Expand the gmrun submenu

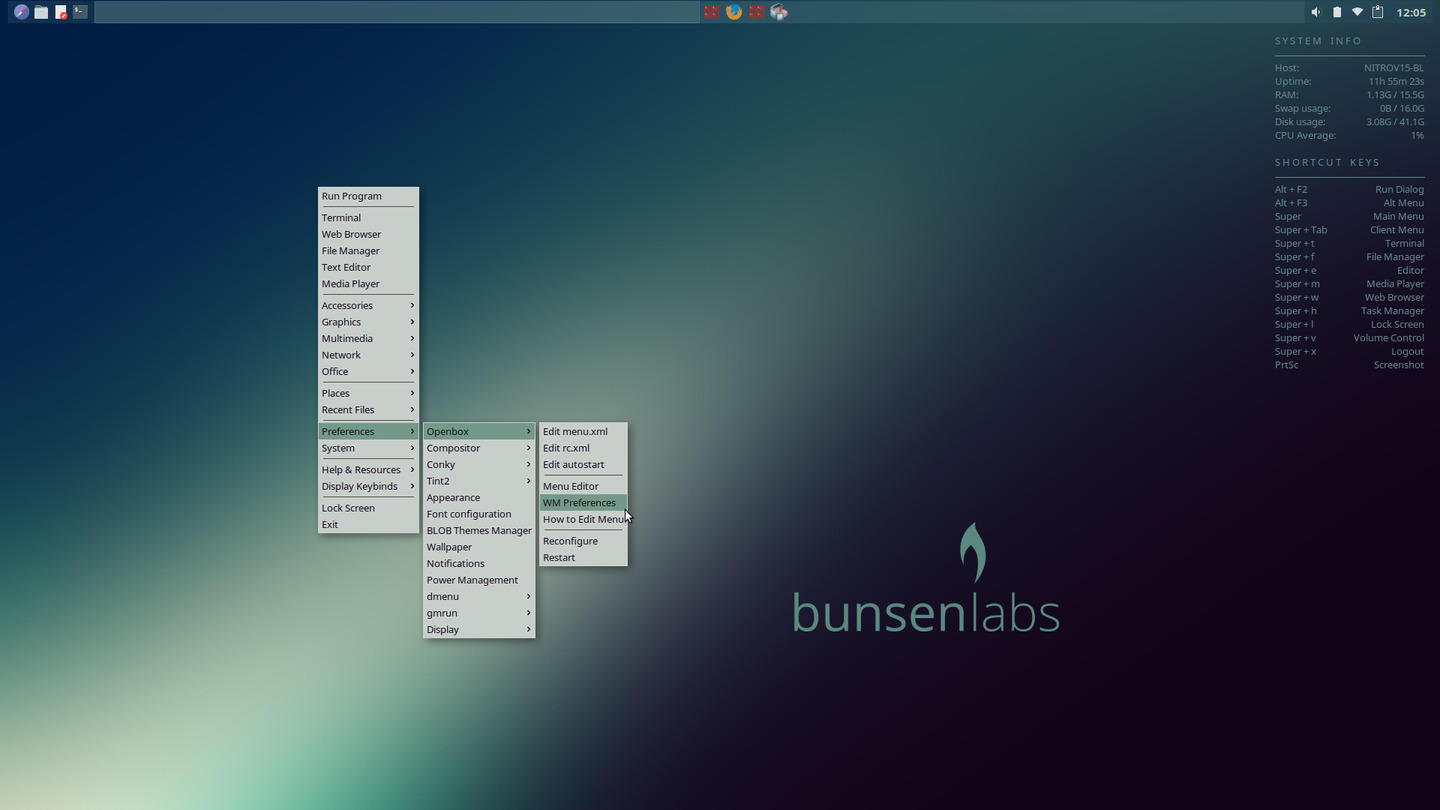(479, 613)
